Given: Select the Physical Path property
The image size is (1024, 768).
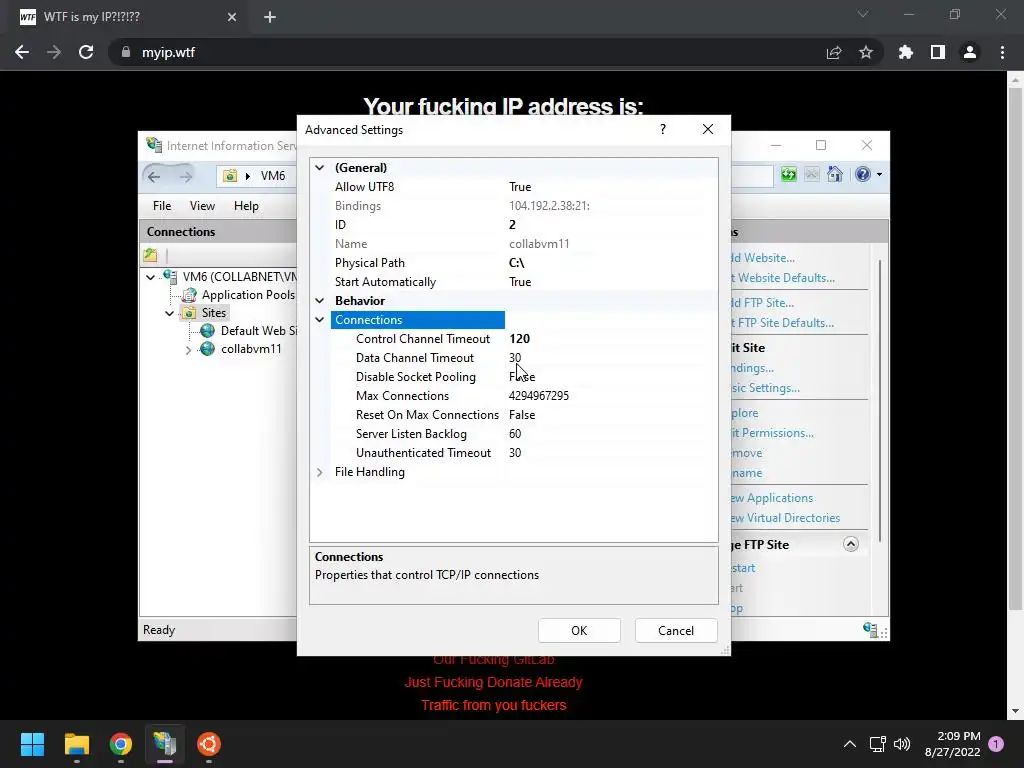Looking at the screenshot, I should click(x=514, y=263).
